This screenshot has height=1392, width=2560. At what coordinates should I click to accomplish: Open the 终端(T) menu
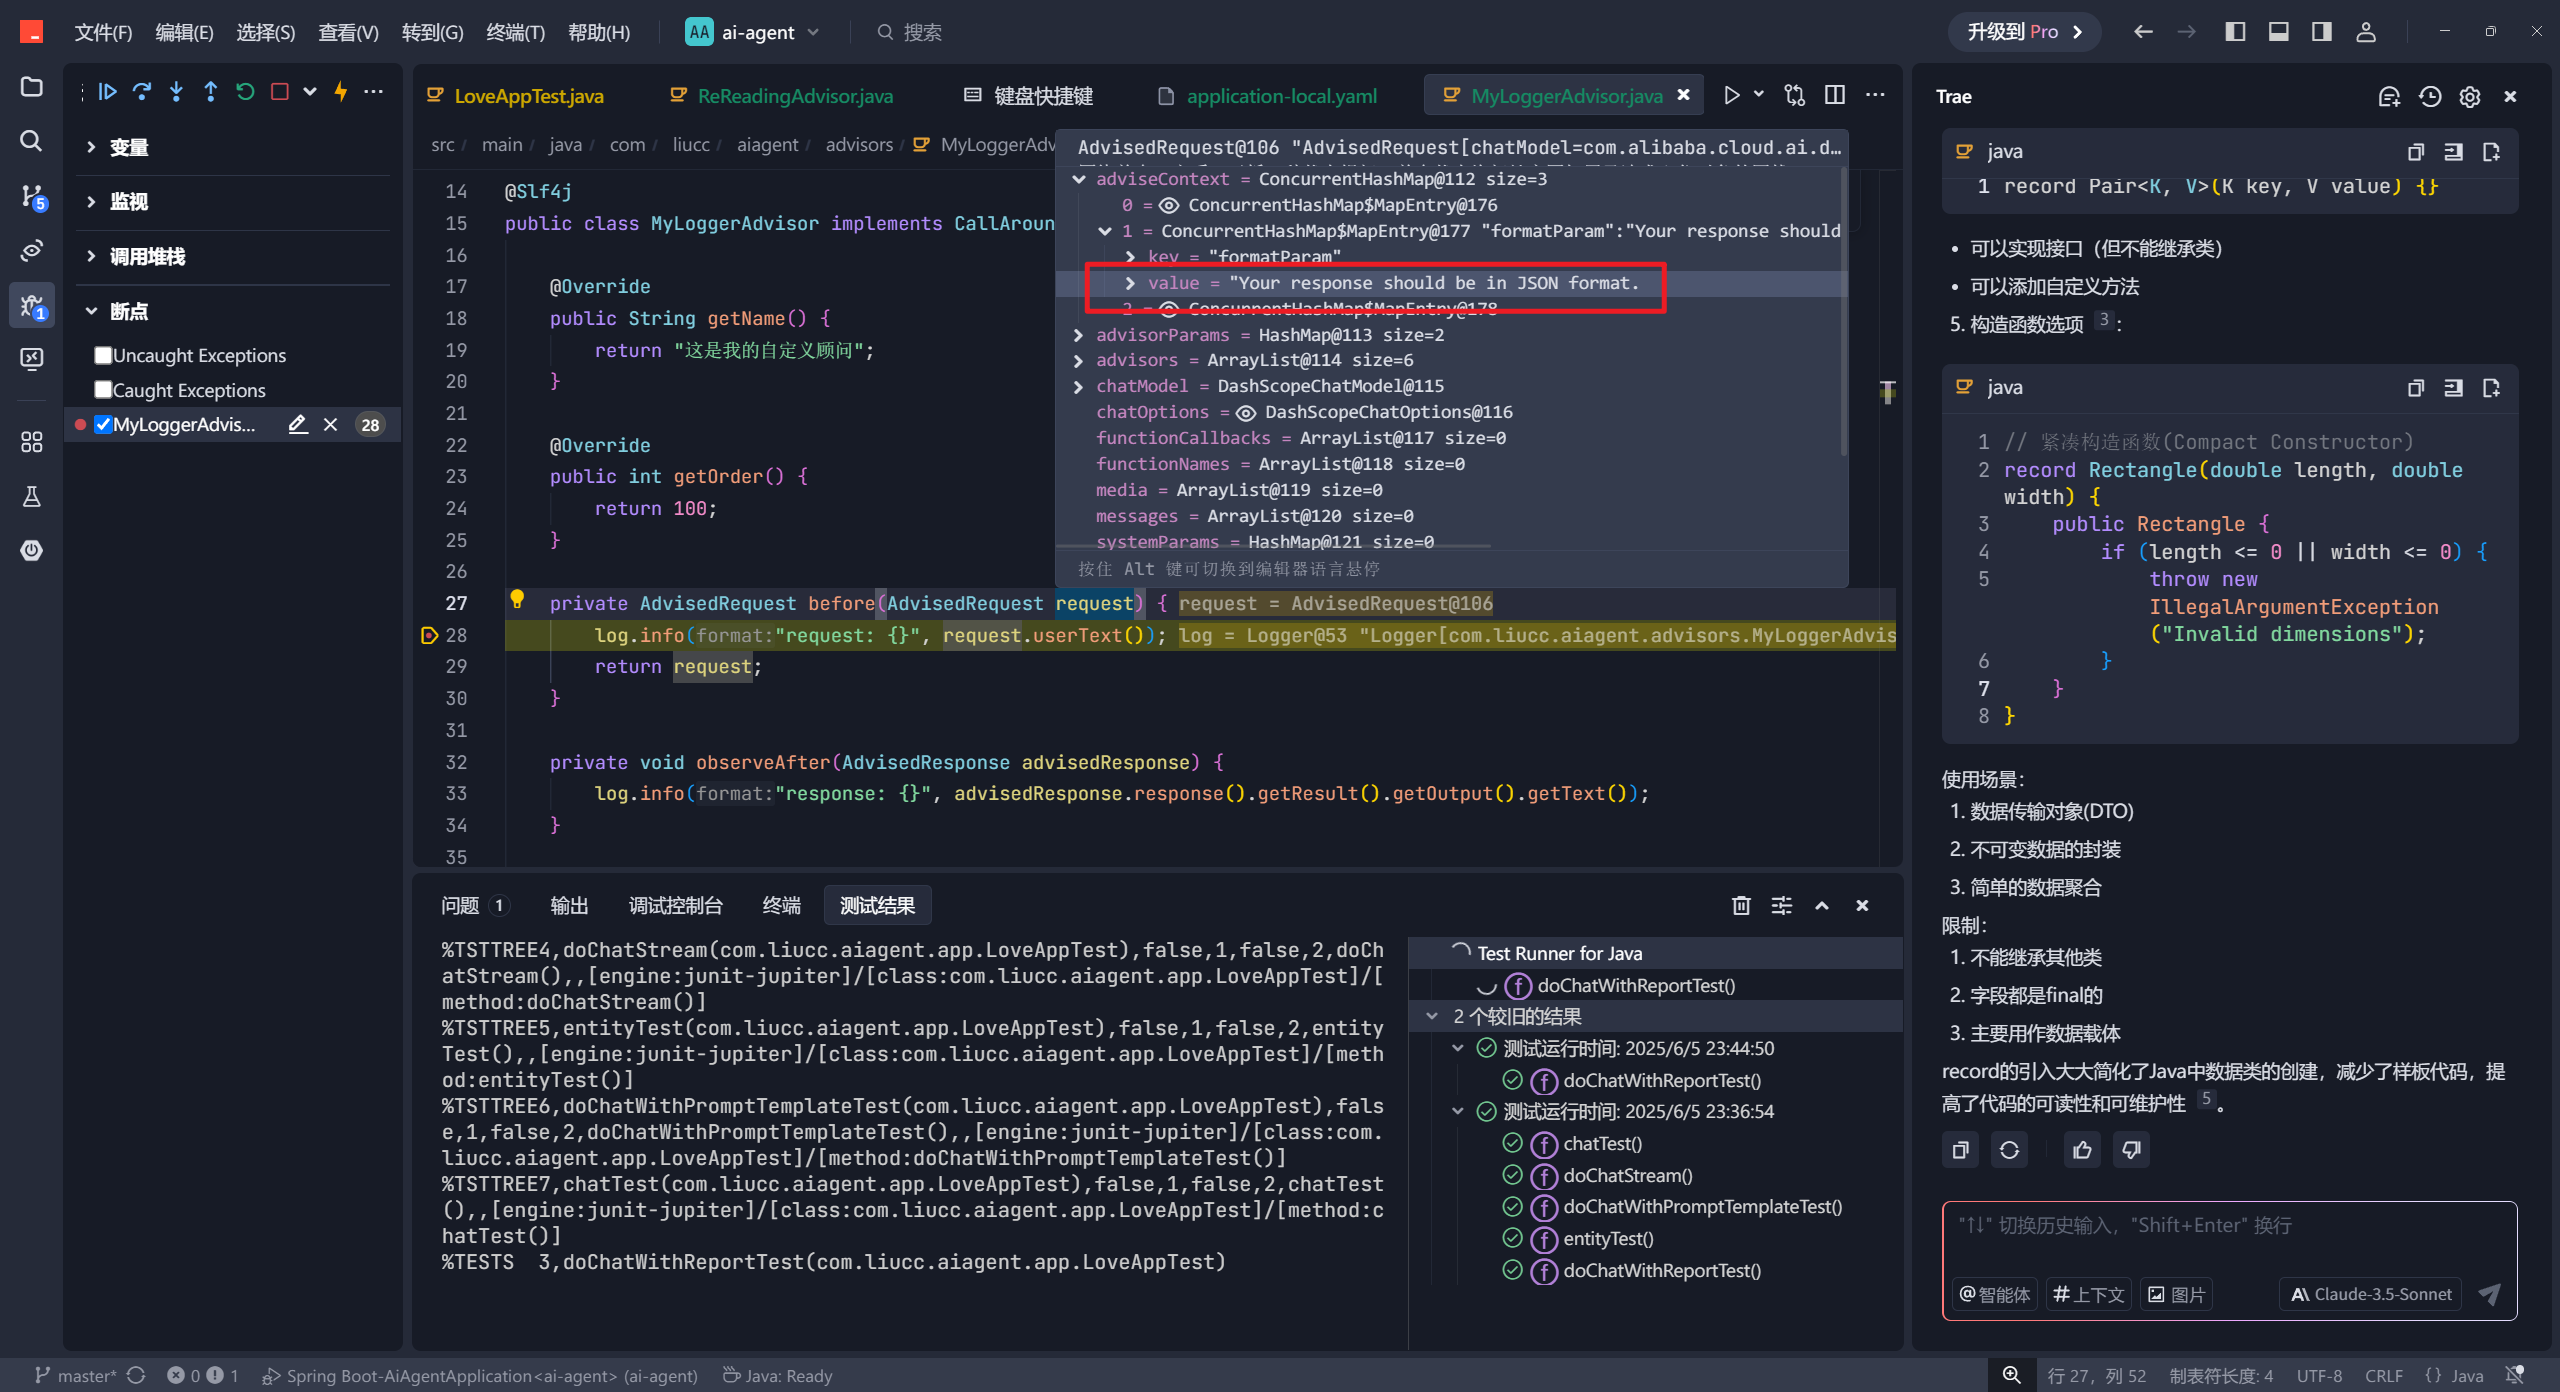[x=515, y=32]
